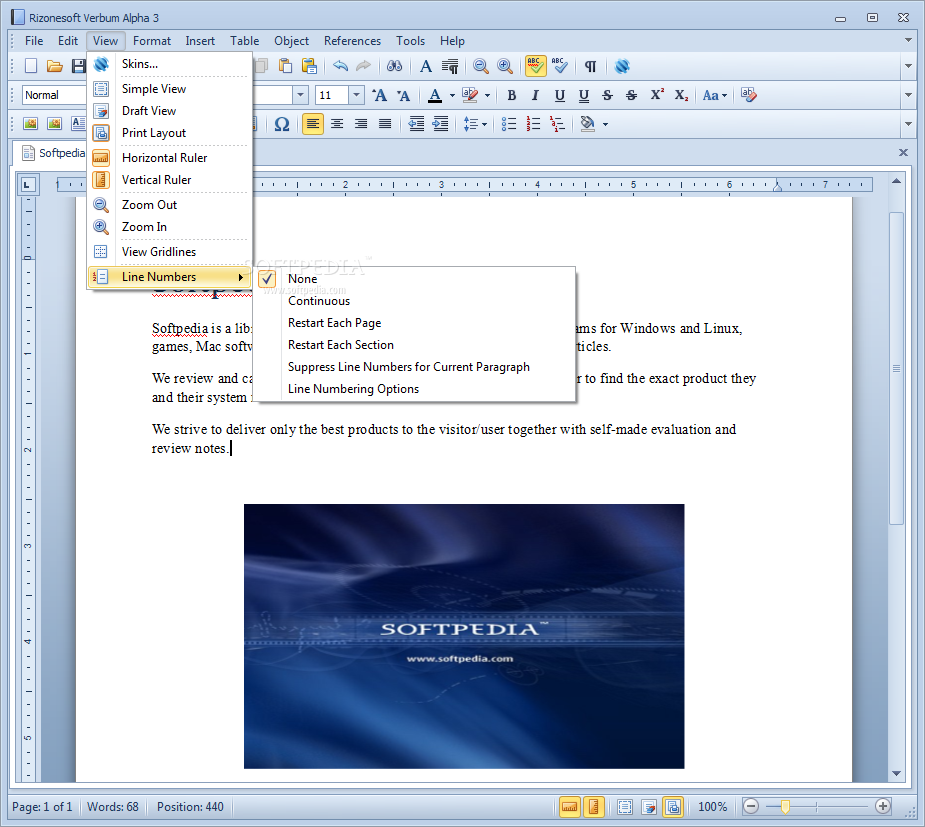Toggle Vertical Ruler in status bar

593,807
